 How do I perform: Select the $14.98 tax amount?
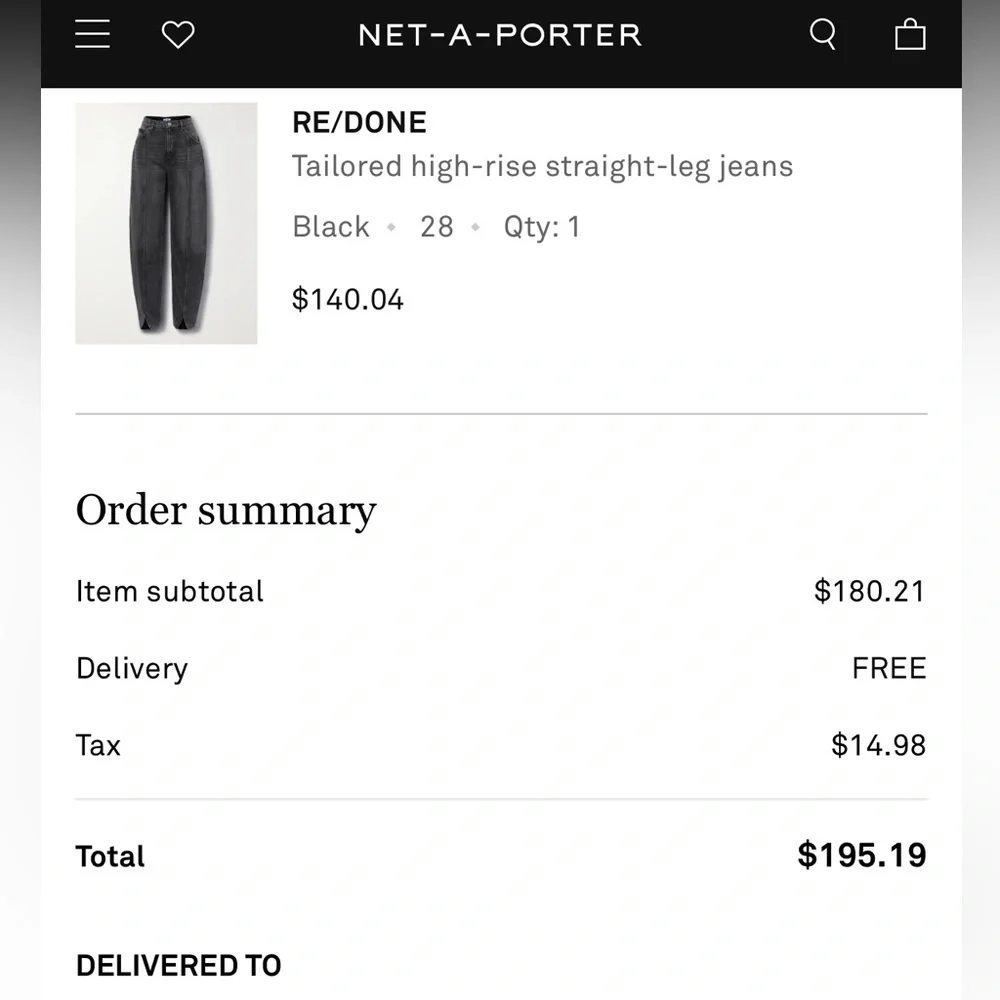coord(878,745)
